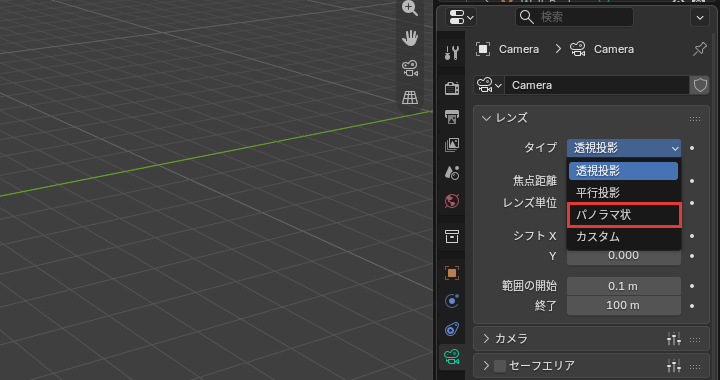Click the Camera object icon in breadcrumb

483,49
